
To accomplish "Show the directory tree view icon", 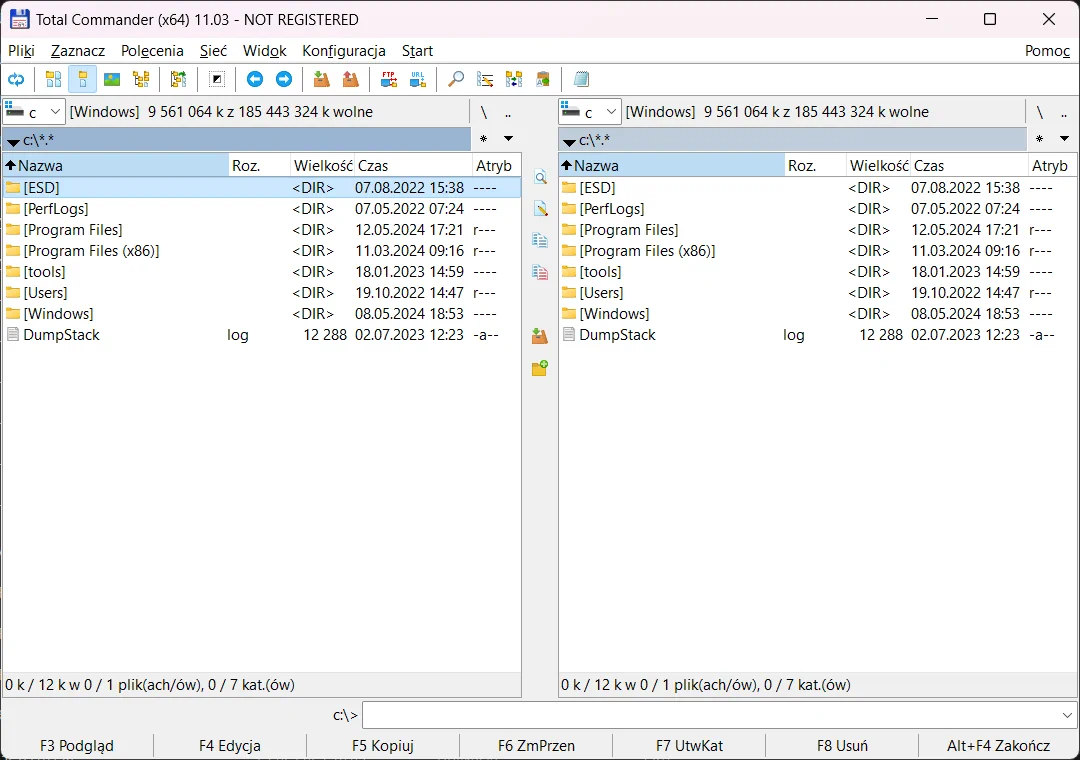I will click(x=141, y=79).
